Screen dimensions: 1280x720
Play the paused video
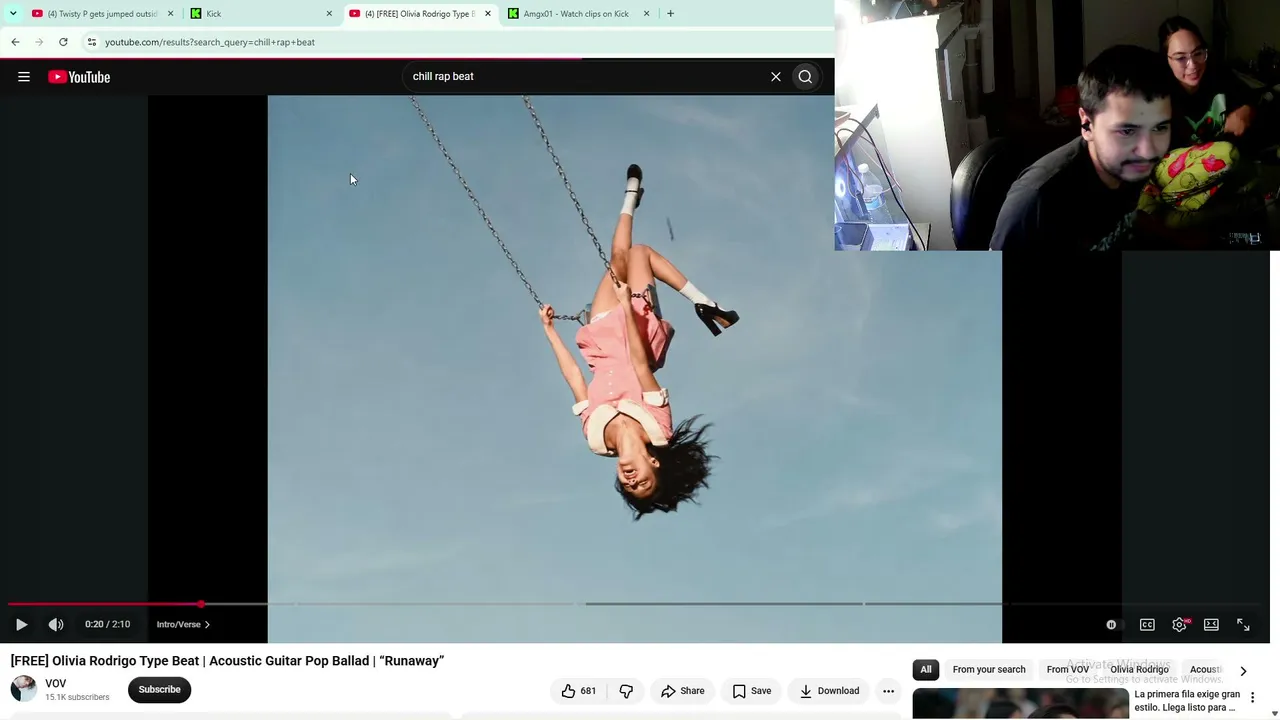[21, 624]
